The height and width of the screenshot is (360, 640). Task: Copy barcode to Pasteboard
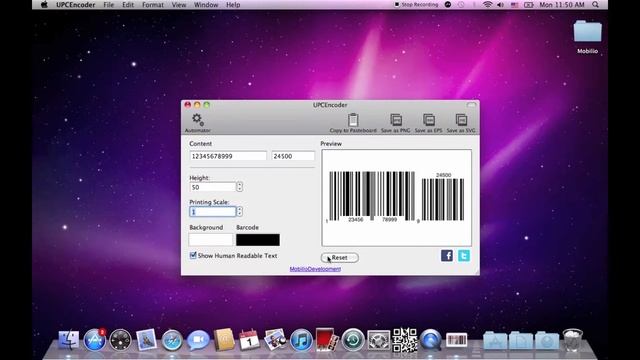click(x=353, y=122)
